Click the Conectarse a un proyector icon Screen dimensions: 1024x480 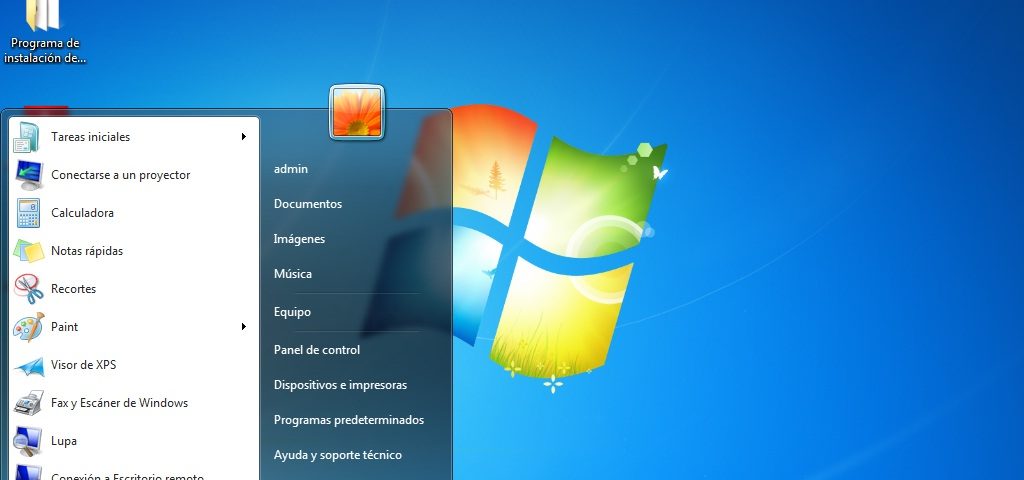point(29,175)
